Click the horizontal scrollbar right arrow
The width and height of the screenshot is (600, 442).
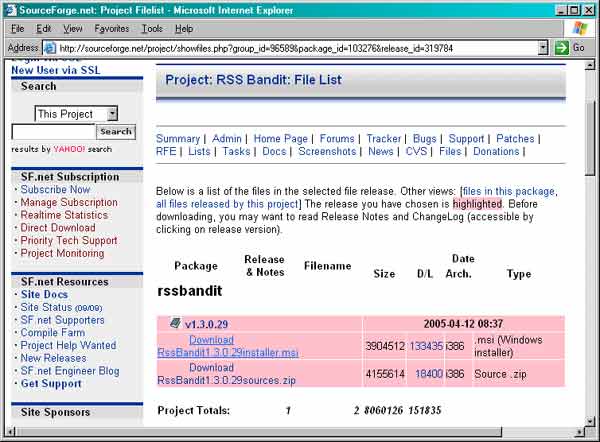[x=580, y=432]
